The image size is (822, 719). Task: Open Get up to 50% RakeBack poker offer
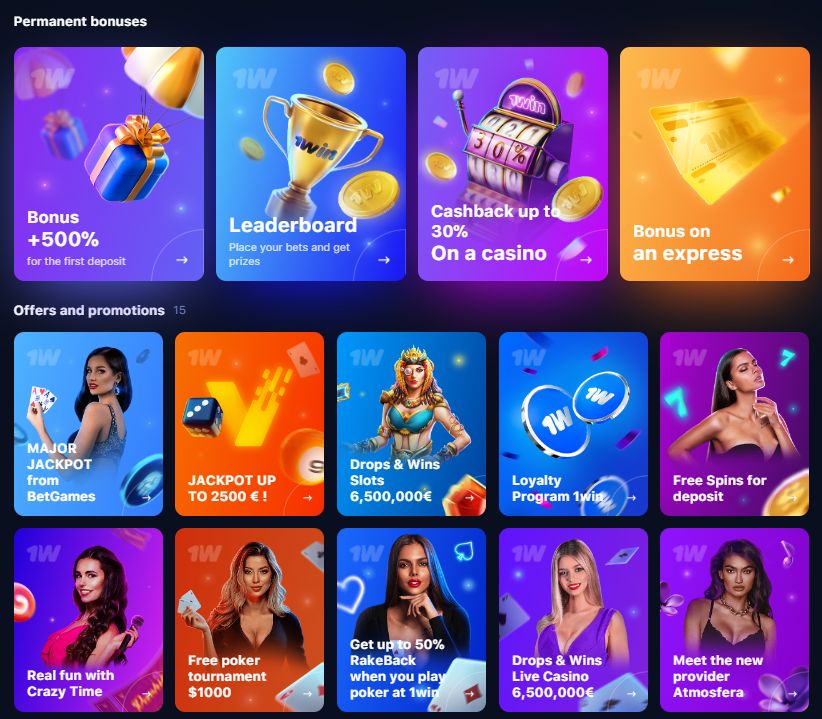click(x=411, y=620)
